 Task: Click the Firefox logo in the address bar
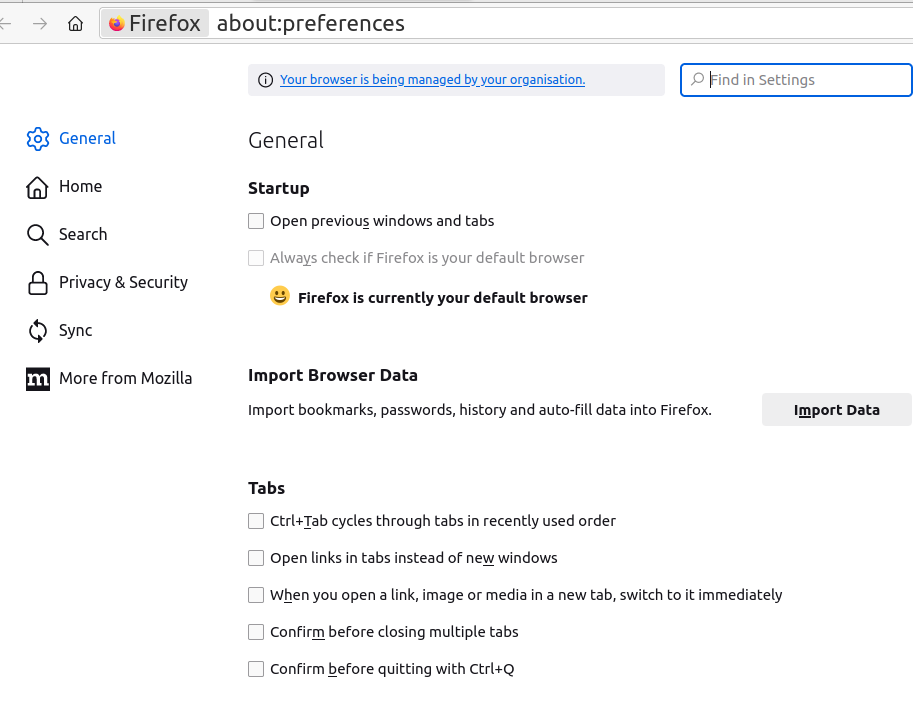point(117,24)
